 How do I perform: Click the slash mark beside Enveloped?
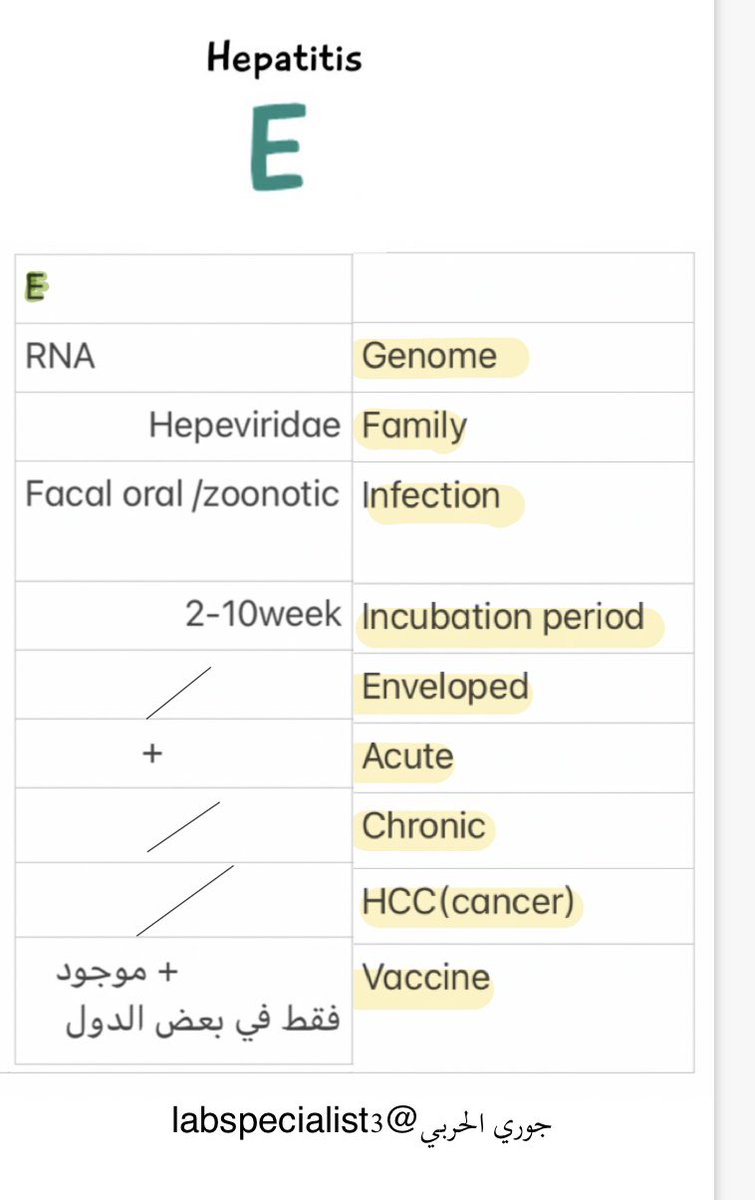point(178,692)
